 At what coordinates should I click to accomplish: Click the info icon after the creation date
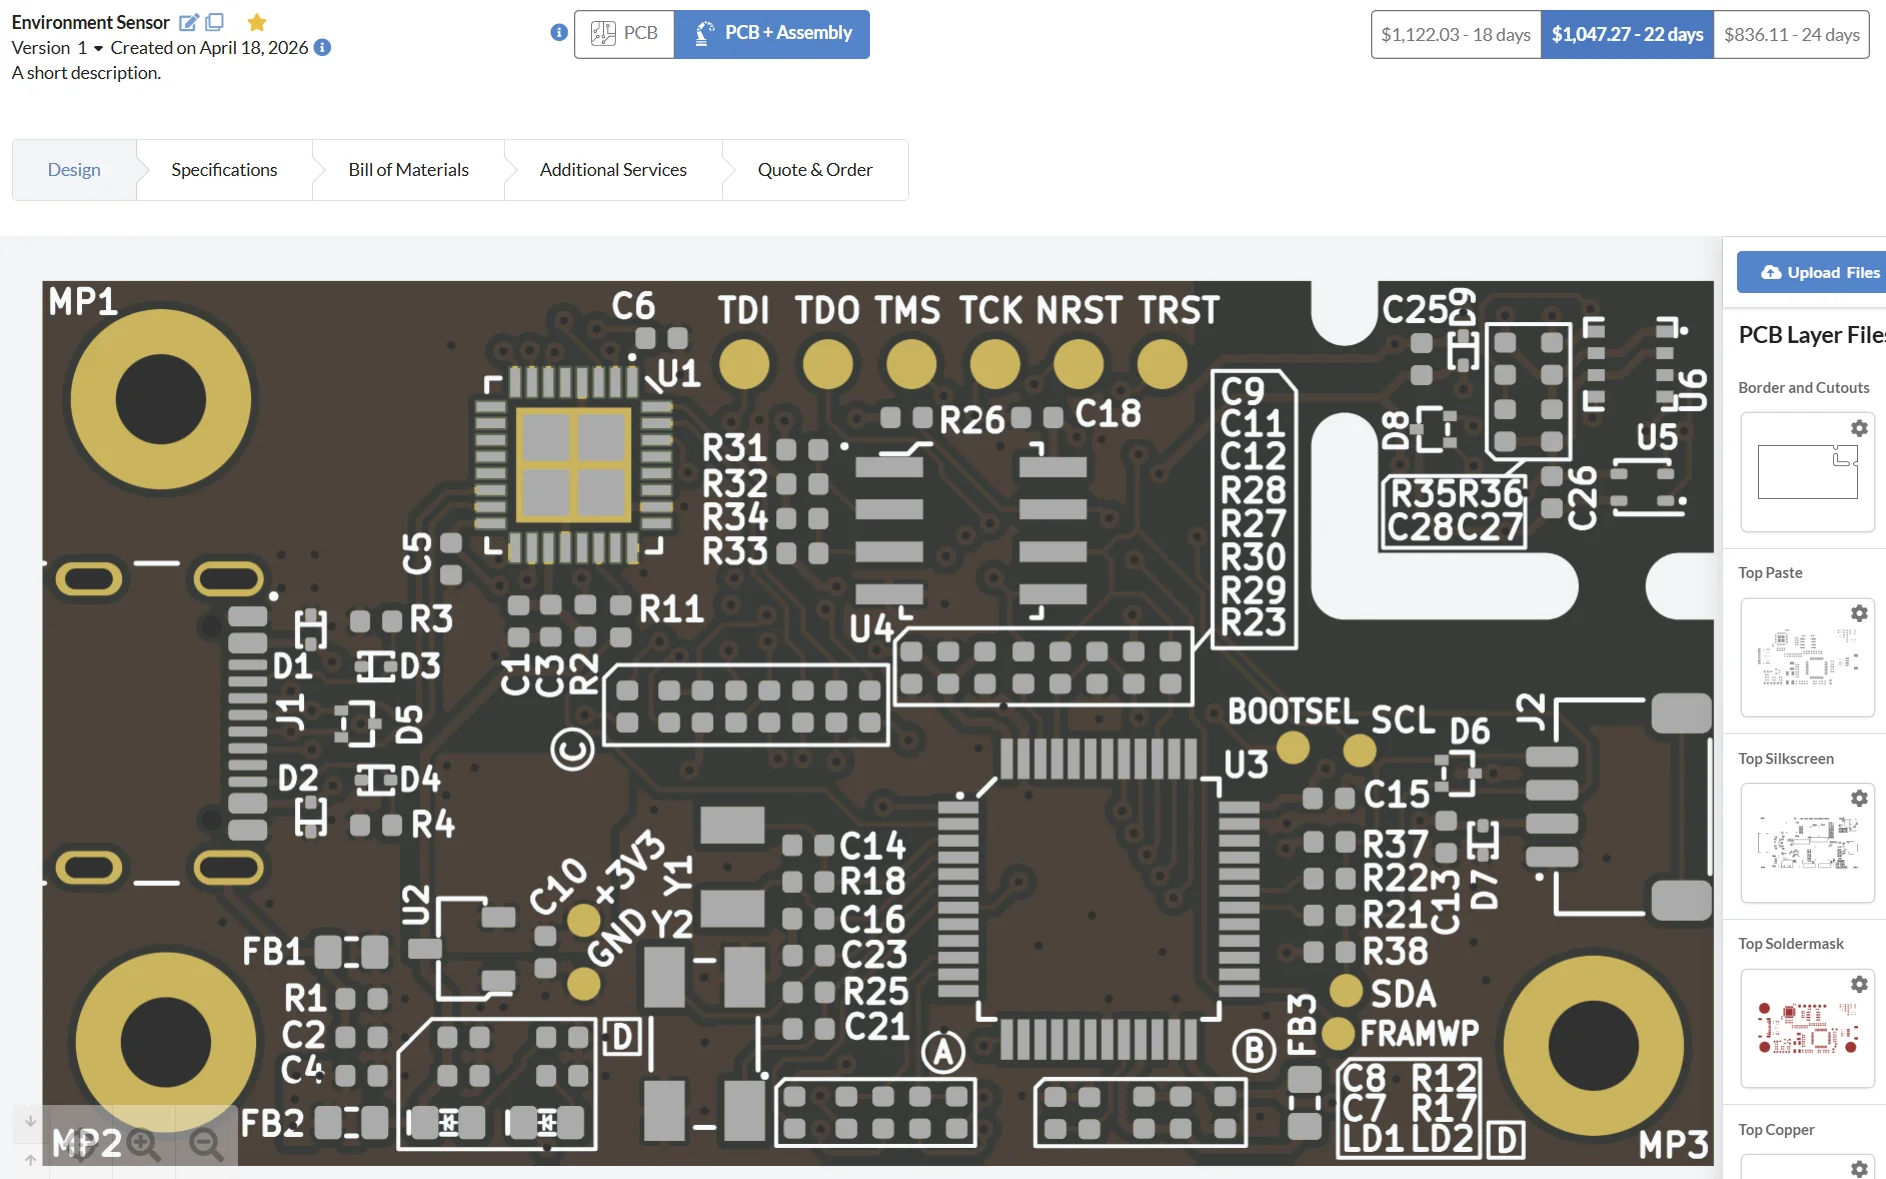point(322,47)
